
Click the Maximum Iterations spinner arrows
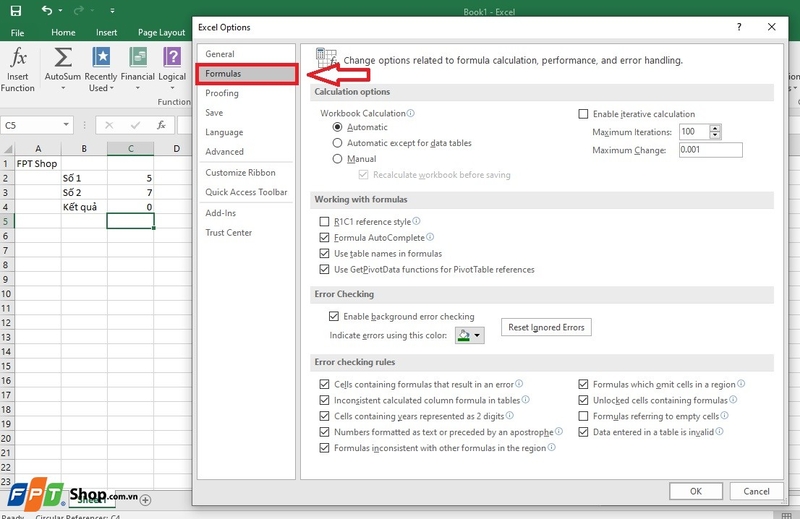715,132
